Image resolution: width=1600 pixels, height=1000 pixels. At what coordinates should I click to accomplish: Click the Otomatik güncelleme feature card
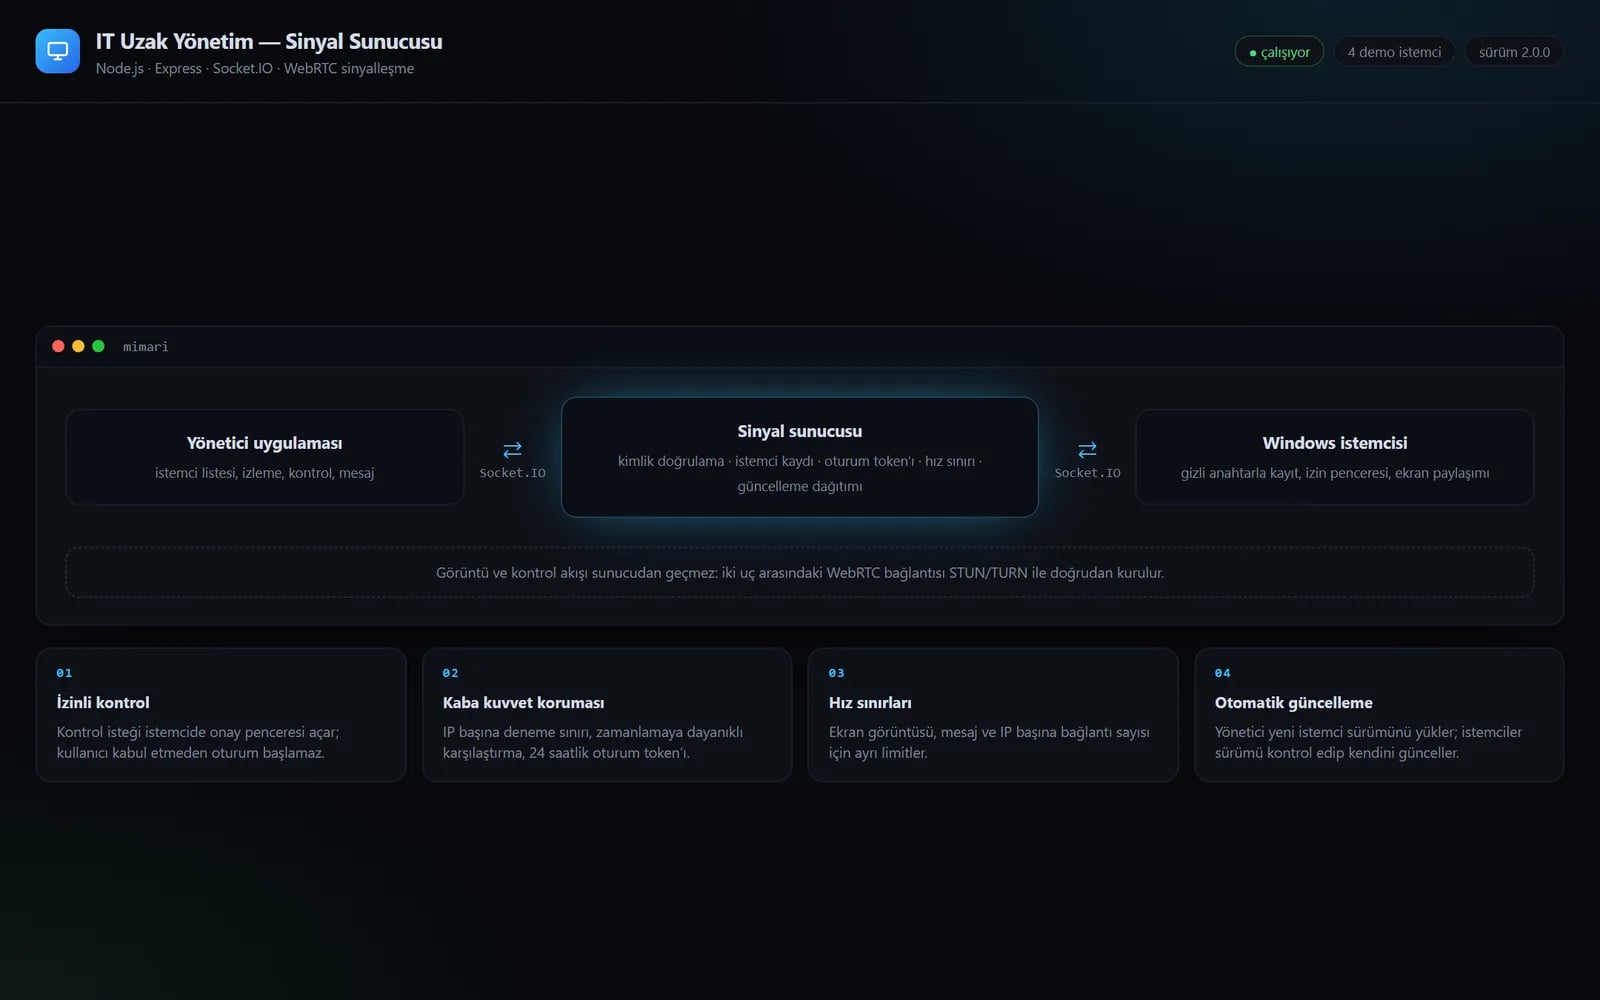coord(1379,715)
